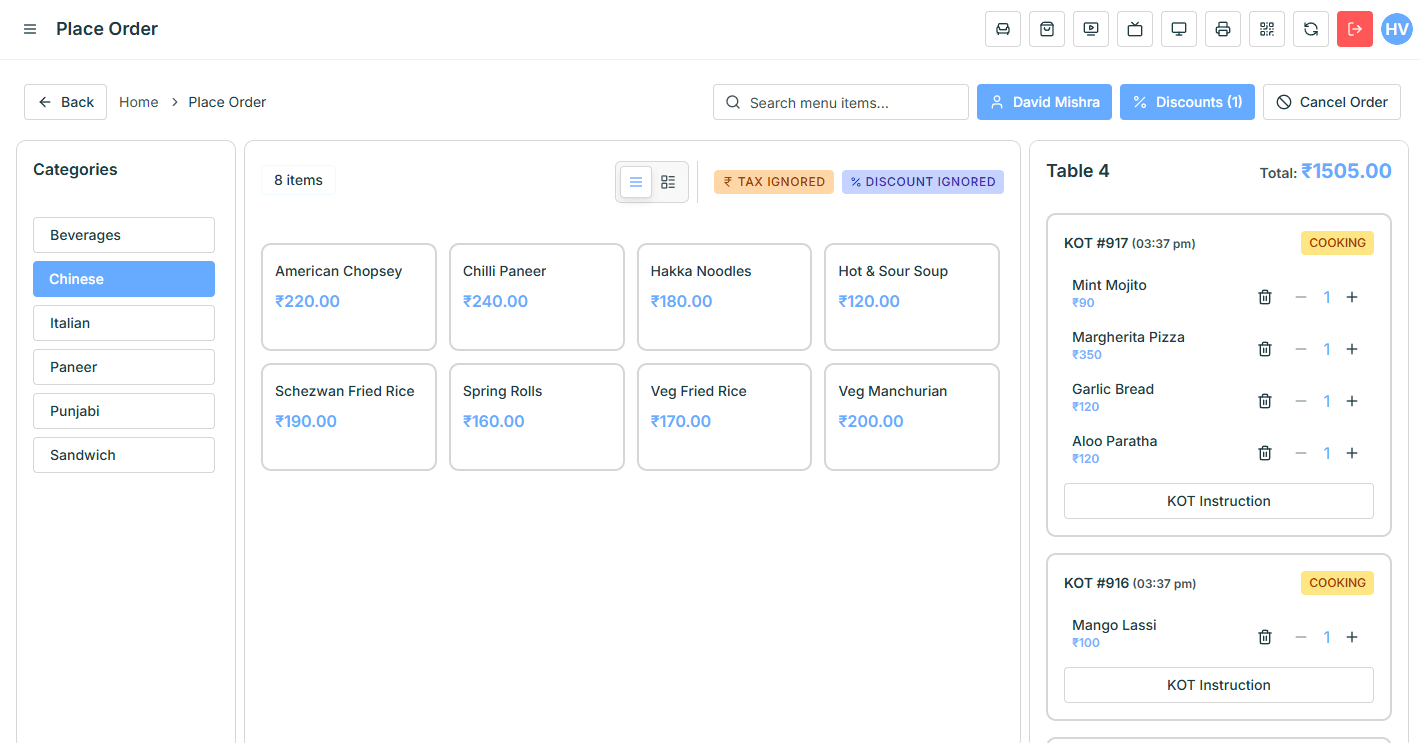Open the QR code icon

[x=1267, y=29]
